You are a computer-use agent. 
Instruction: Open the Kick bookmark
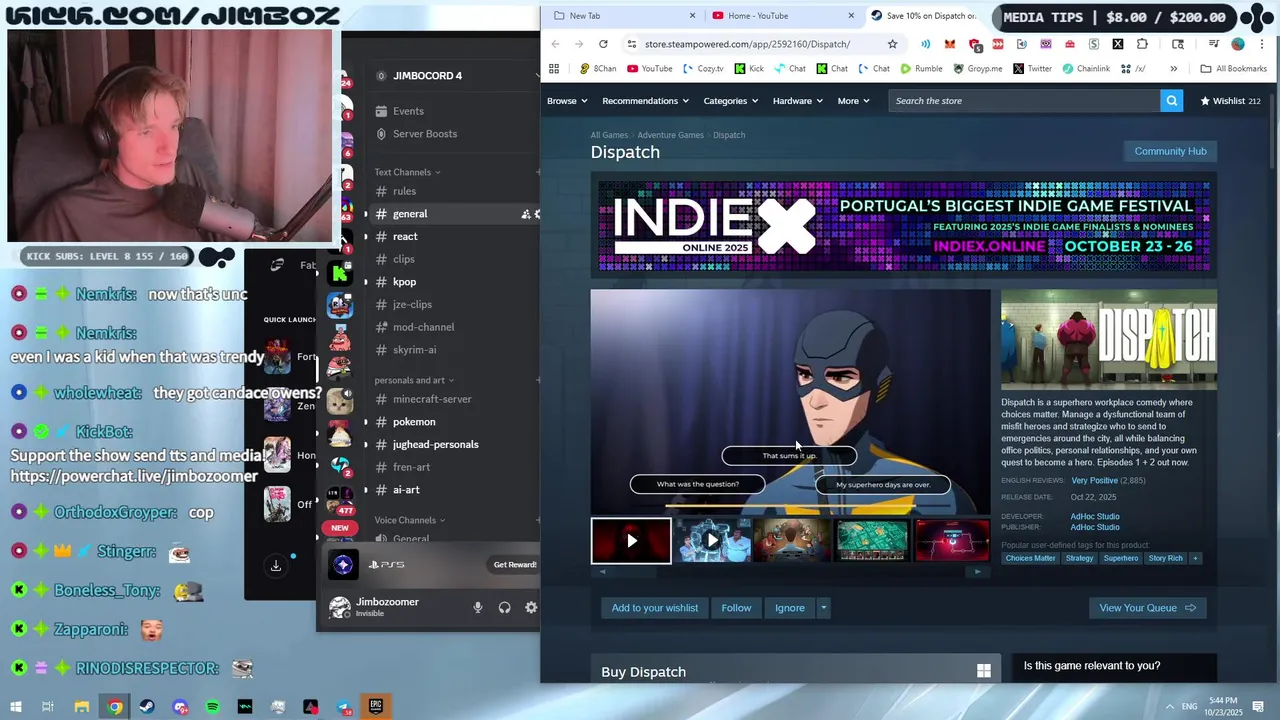pyautogui.click(x=748, y=69)
